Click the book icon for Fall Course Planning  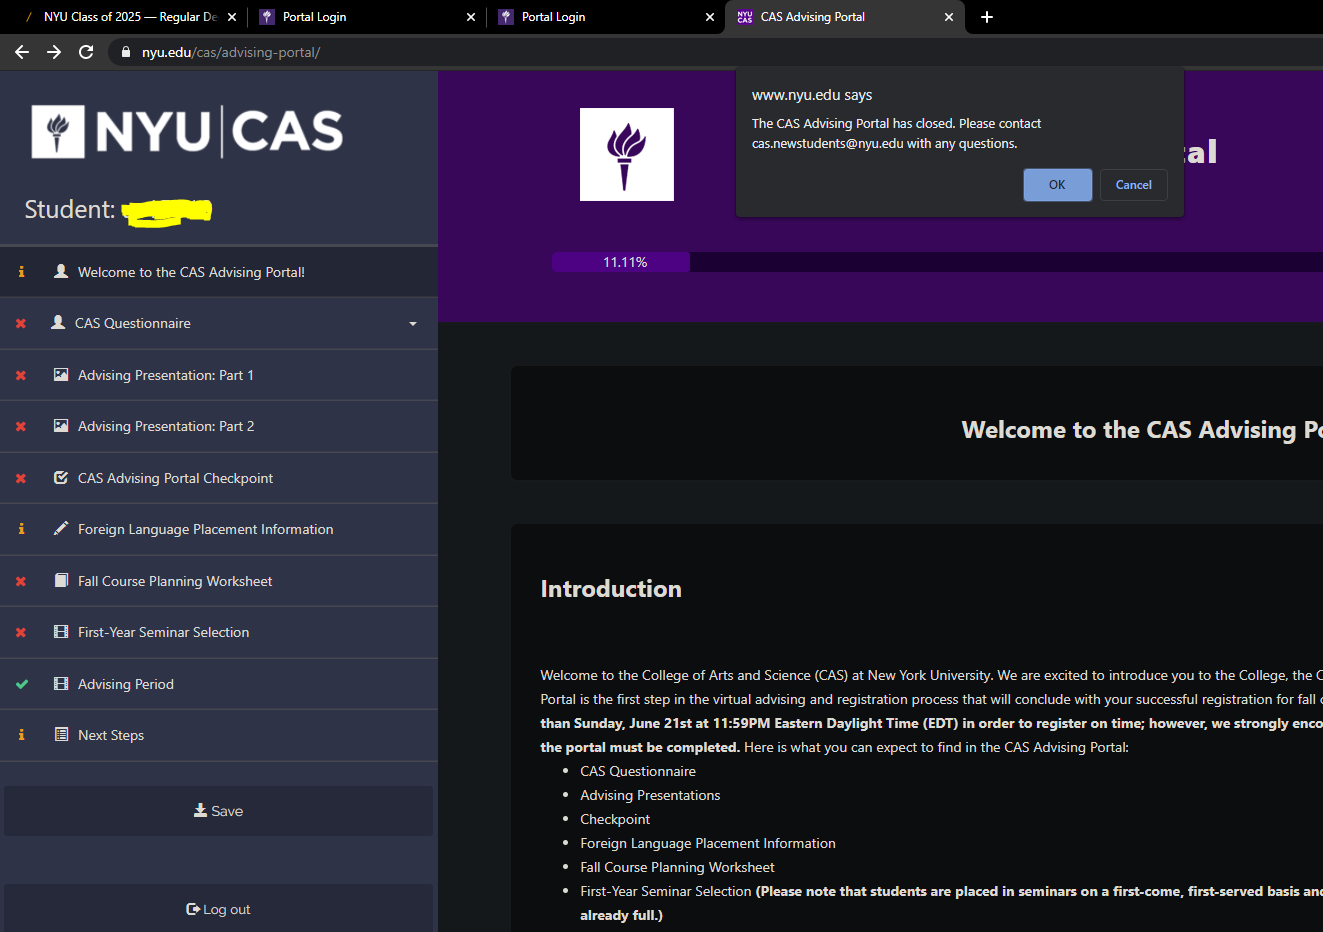(61, 581)
